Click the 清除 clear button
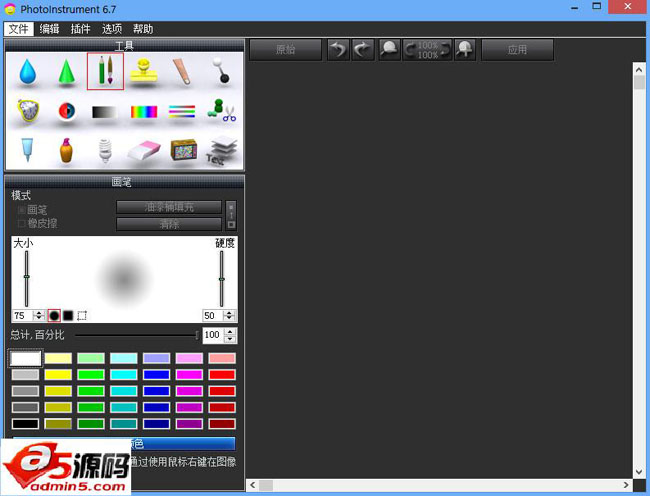The height and width of the screenshot is (496, 650). tap(169, 224)
